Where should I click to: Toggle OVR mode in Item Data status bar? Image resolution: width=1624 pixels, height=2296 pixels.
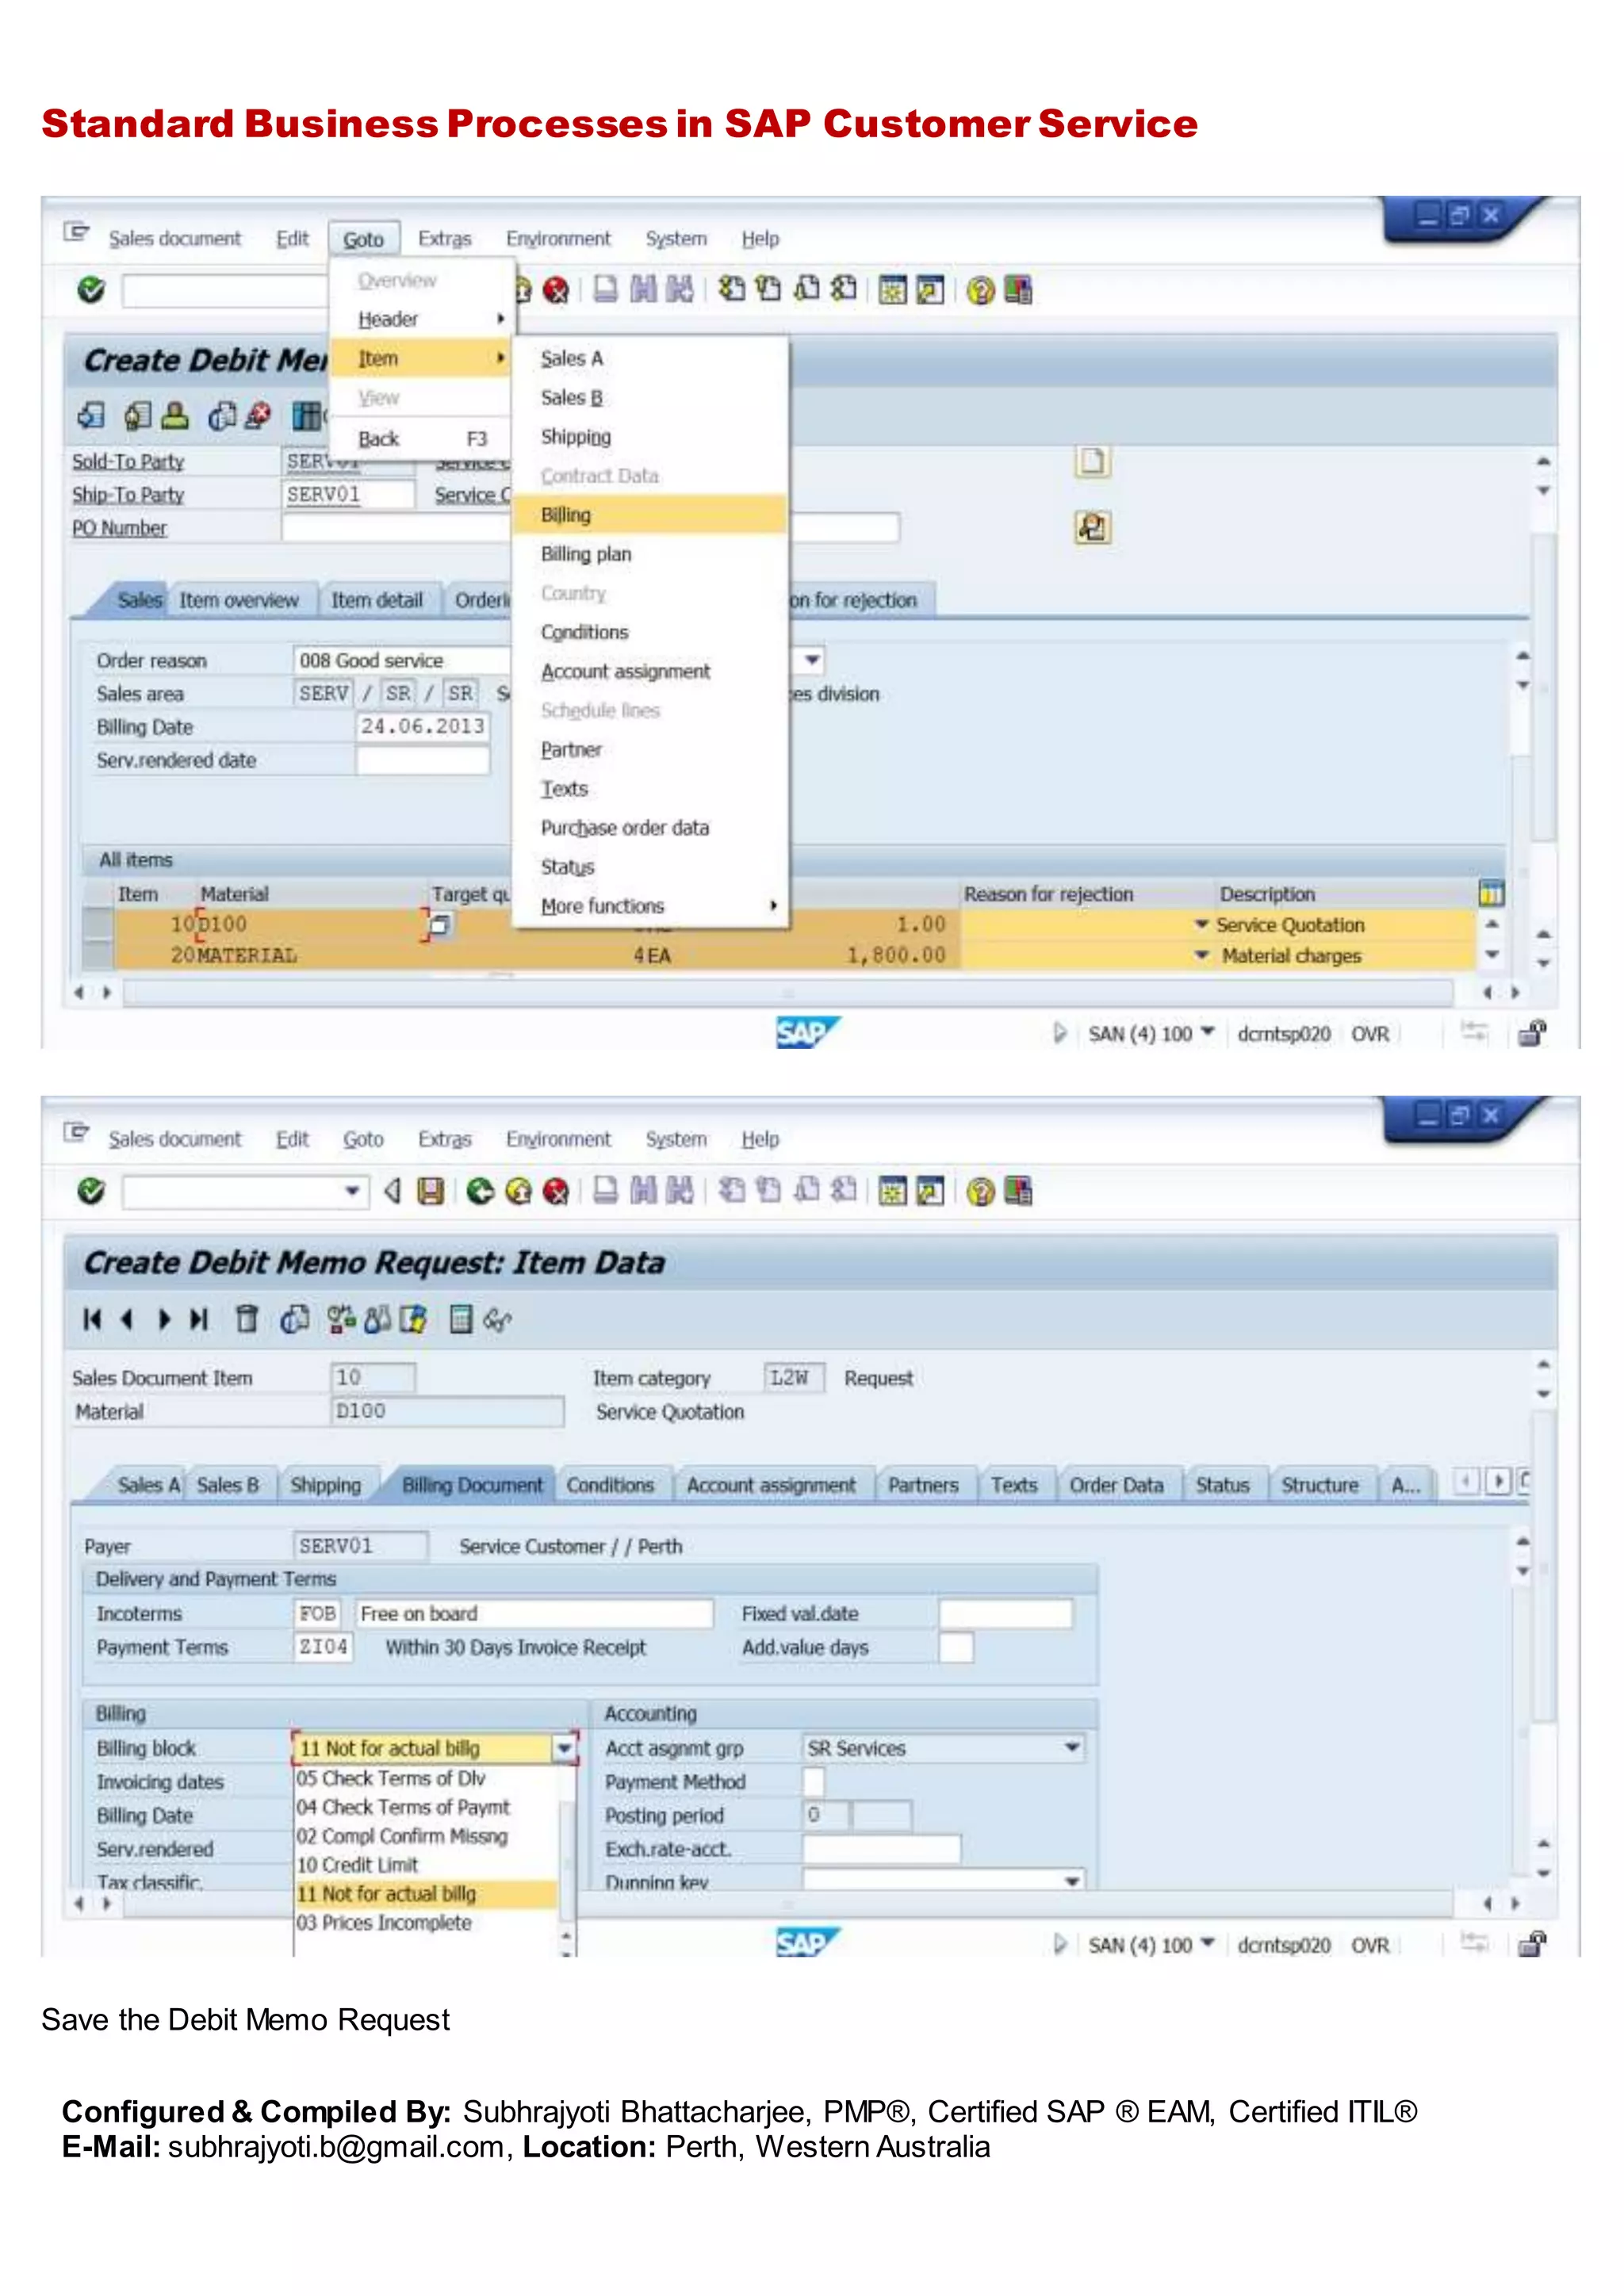pyautogui.click(x=1369, y=1945)
